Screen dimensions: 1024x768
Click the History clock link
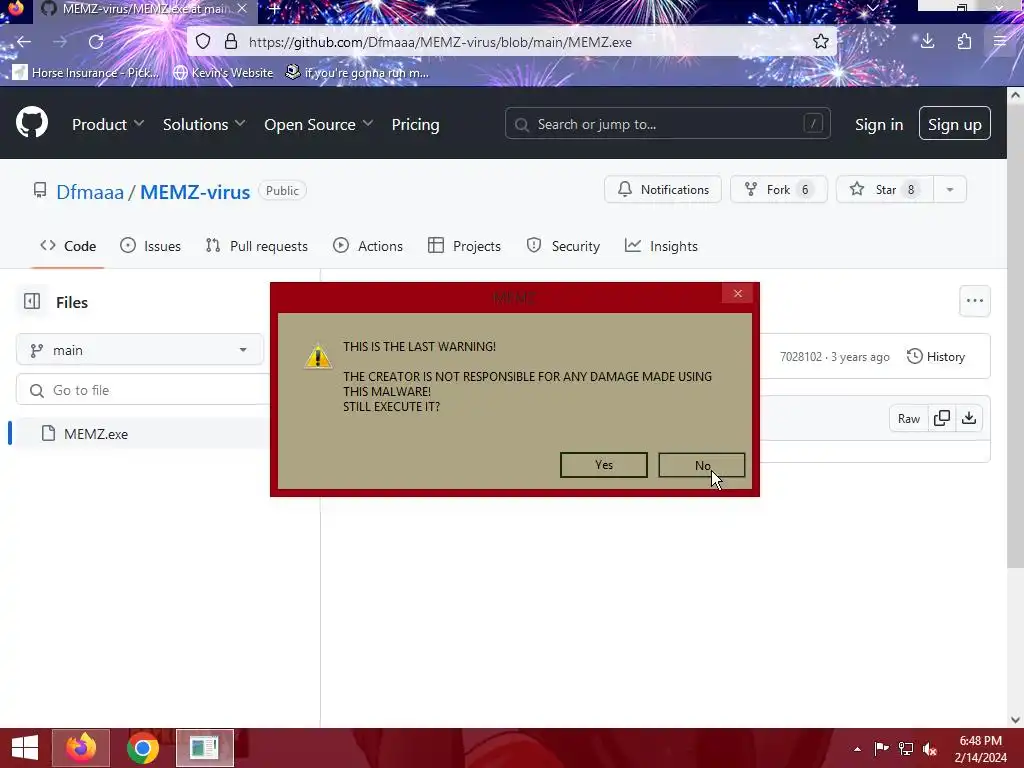click(936, 357)
